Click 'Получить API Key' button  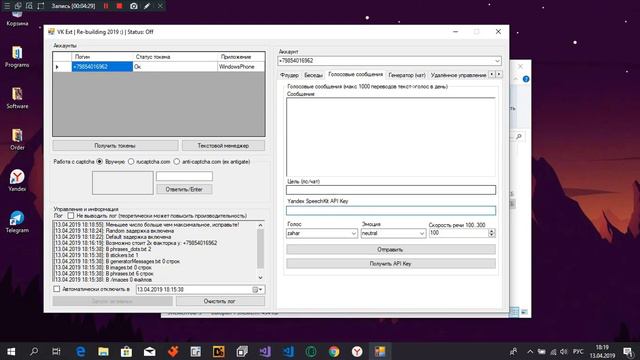[x=391, y=264]
